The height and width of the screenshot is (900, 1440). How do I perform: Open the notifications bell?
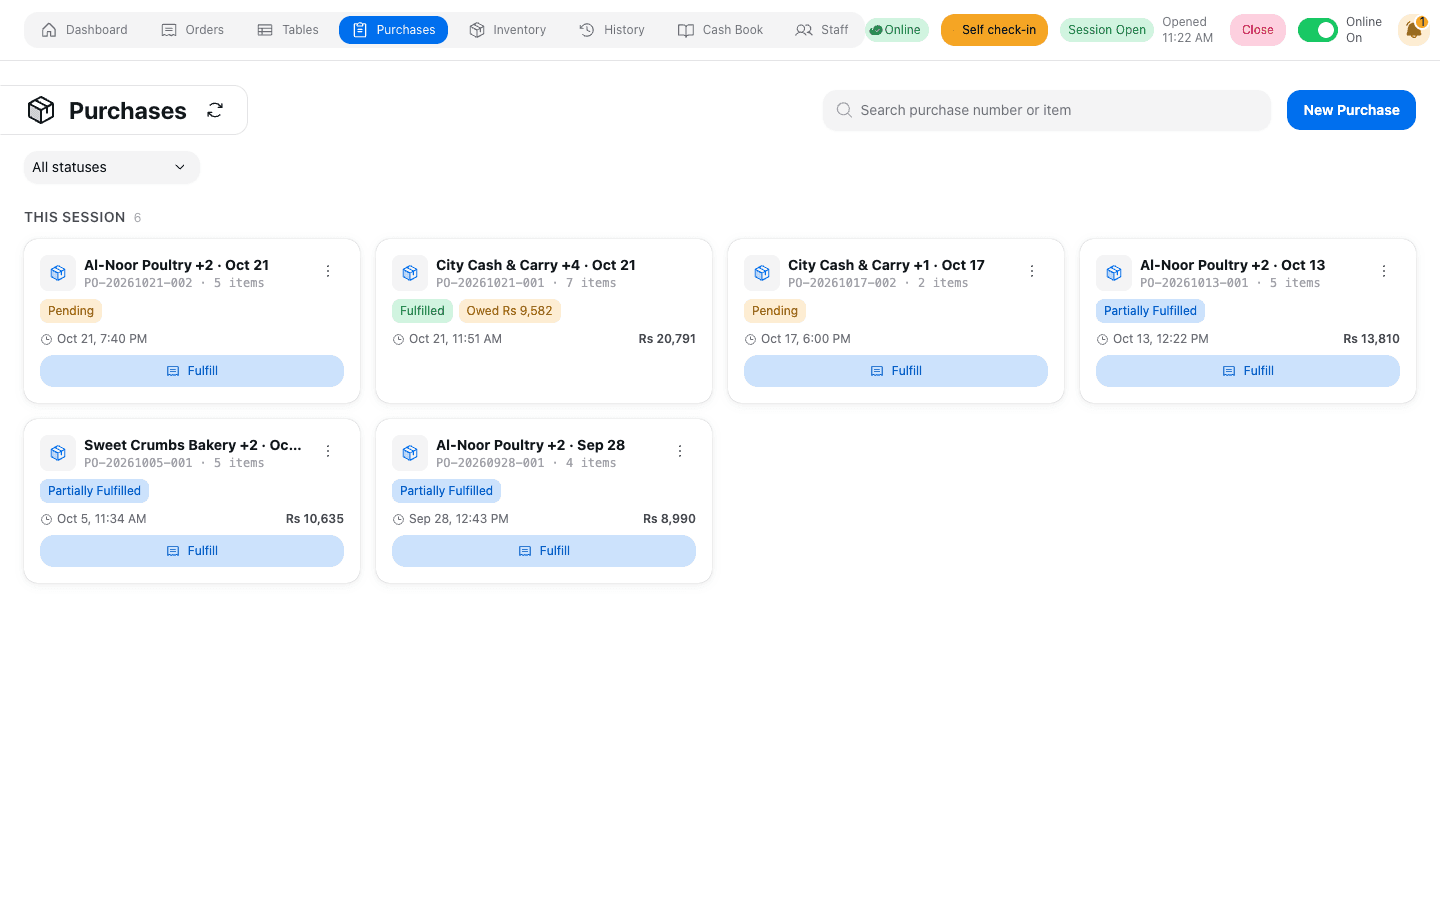click(x=1413, y=30)
